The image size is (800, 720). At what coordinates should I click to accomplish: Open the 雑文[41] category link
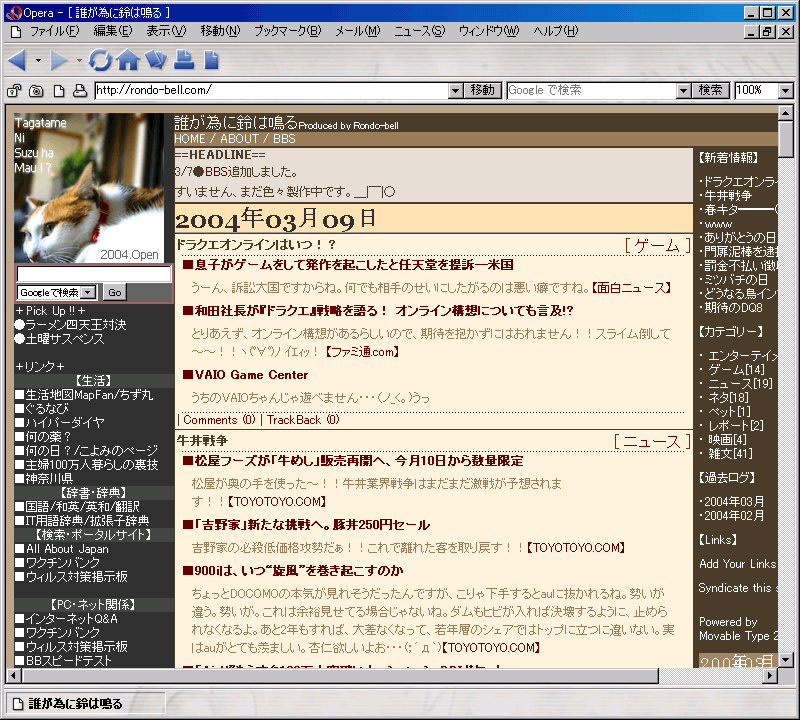[730, 454]
